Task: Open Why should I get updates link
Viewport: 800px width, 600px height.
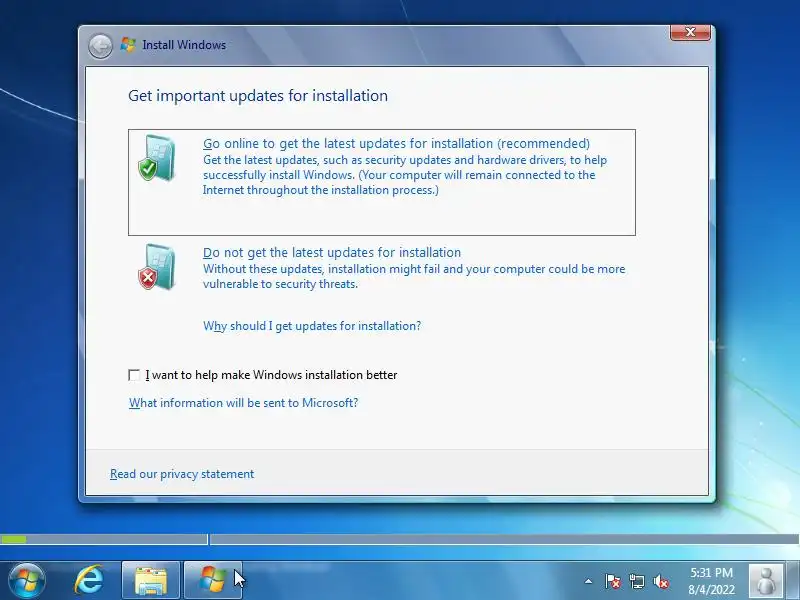Action: (312, 326)
